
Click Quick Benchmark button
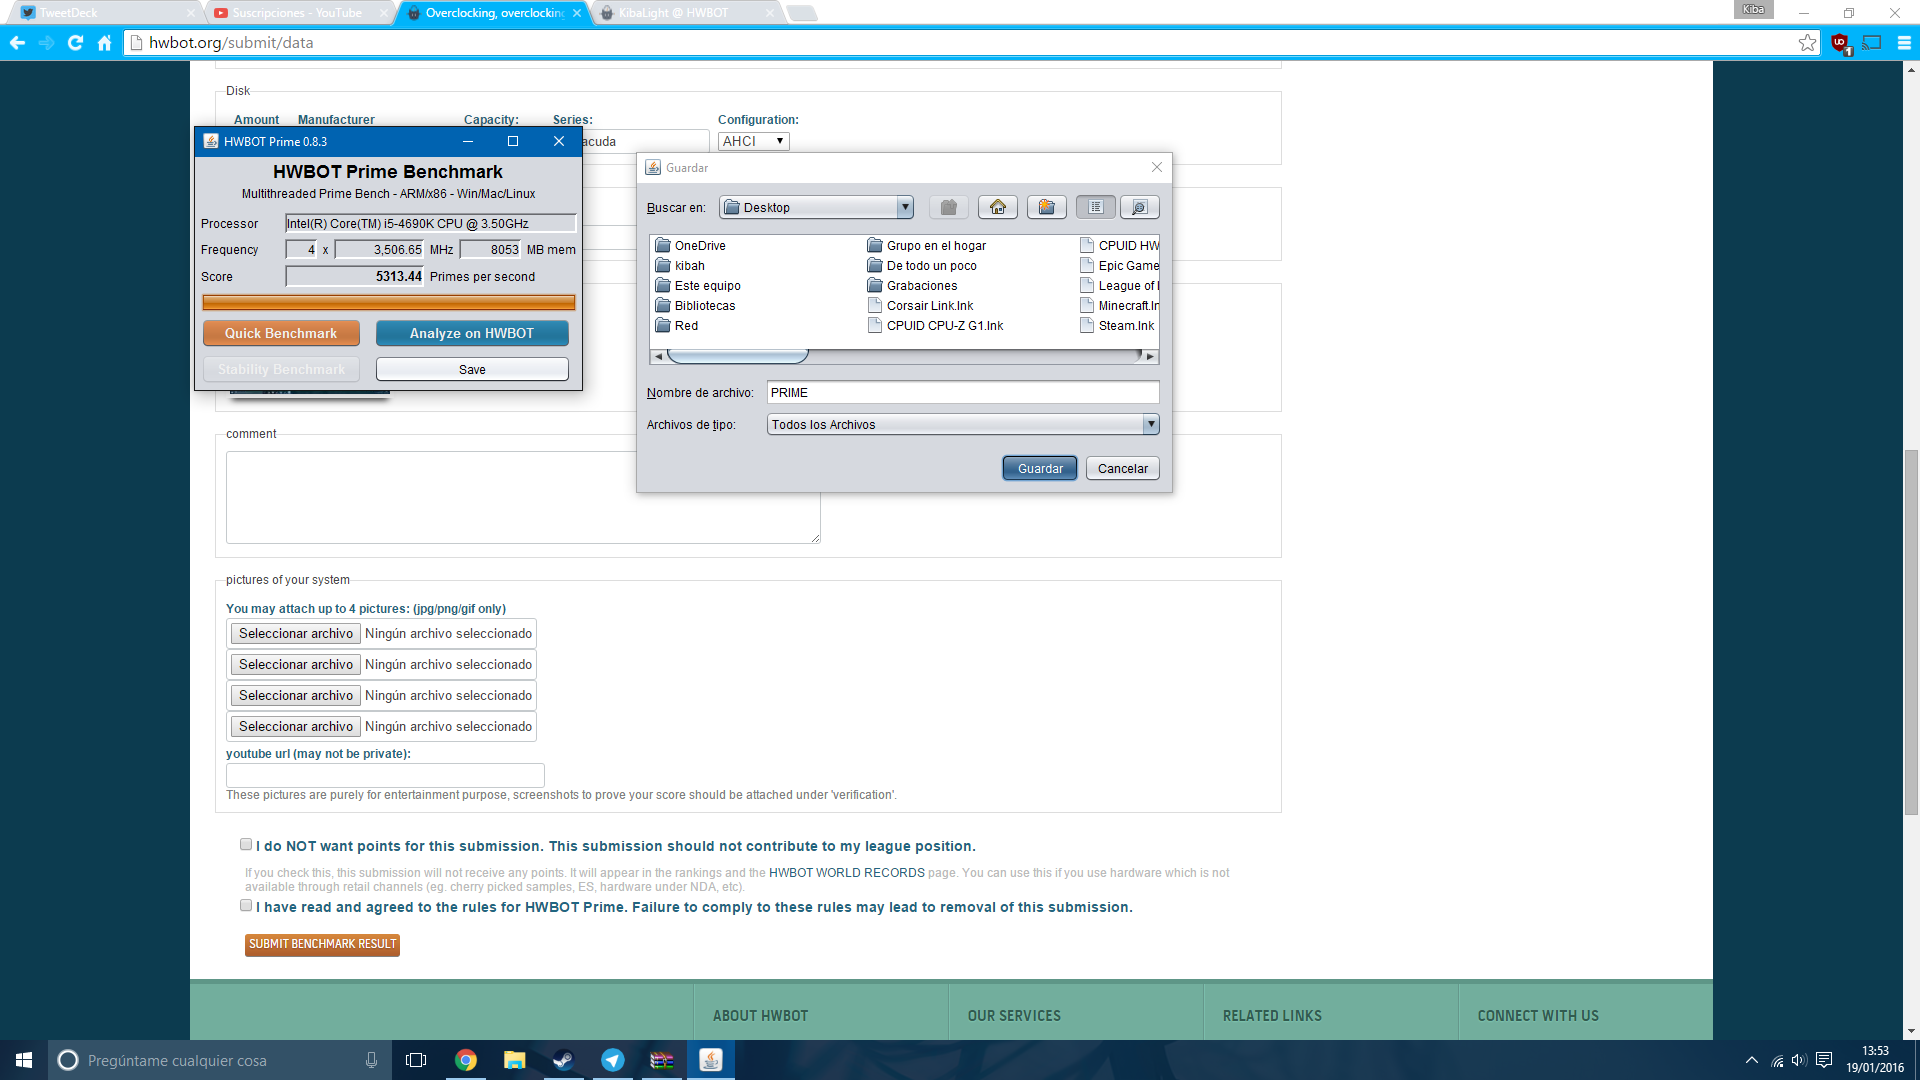pos(281,334)
